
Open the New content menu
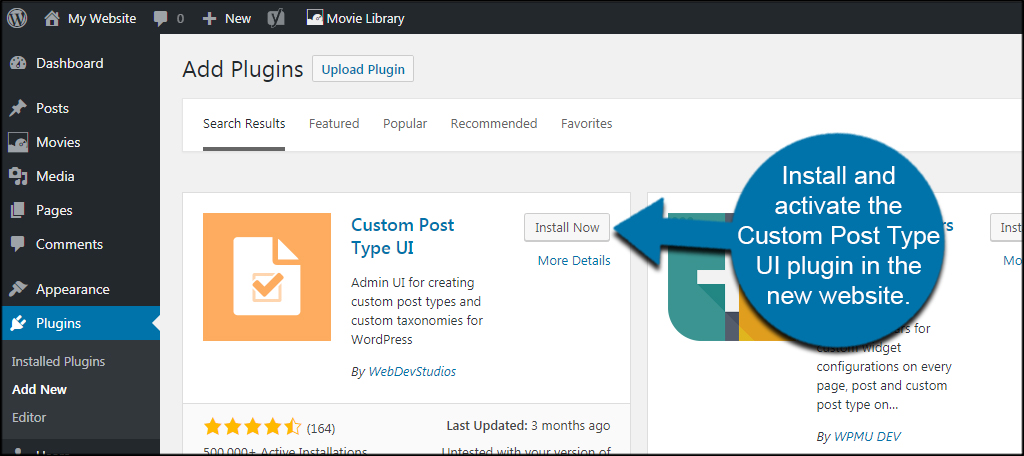tap(238, 19)
